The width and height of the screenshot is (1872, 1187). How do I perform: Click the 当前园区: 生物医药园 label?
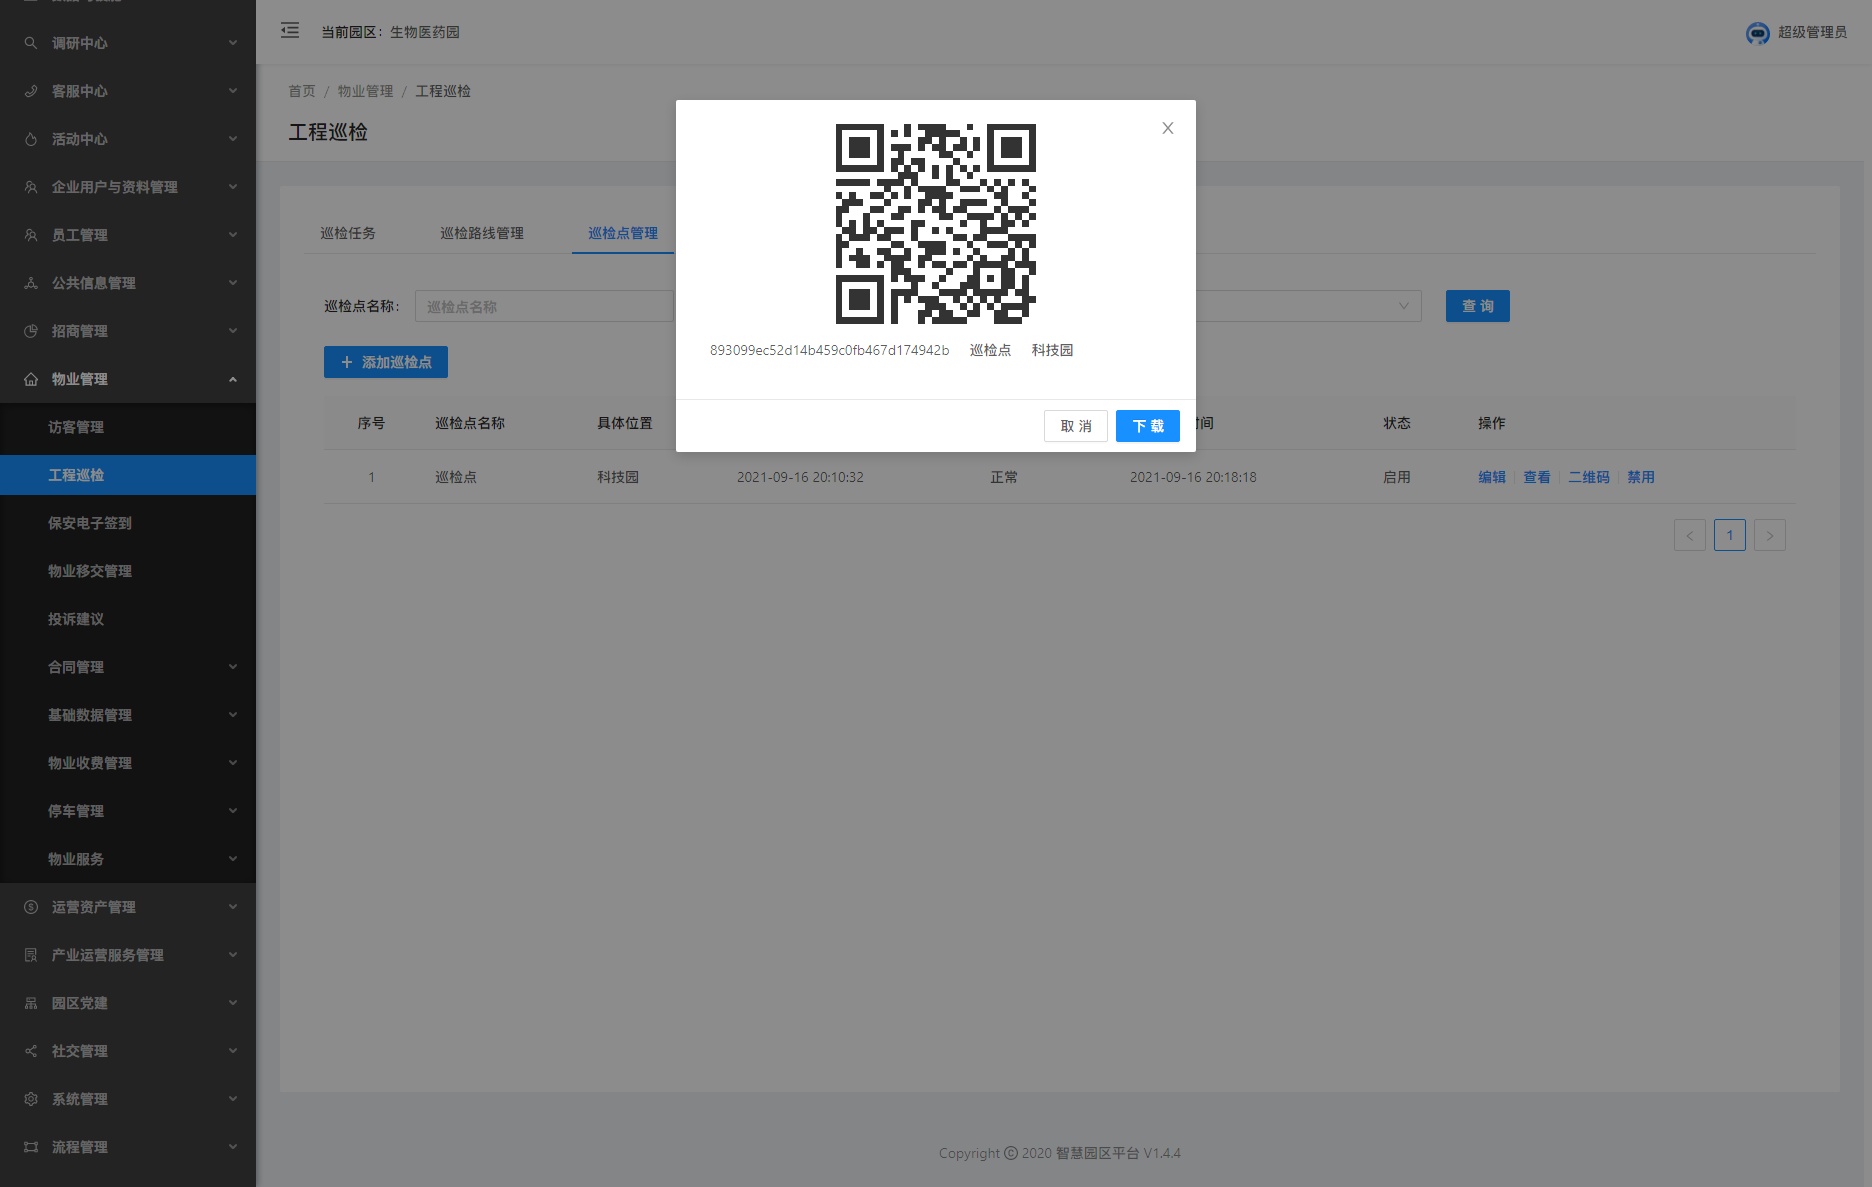(390, 32)
